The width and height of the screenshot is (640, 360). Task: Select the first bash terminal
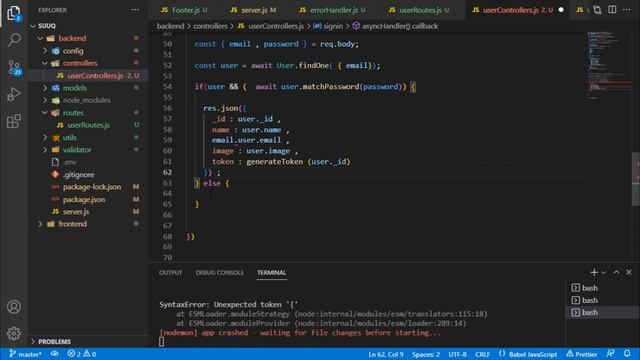pos(602,288)
